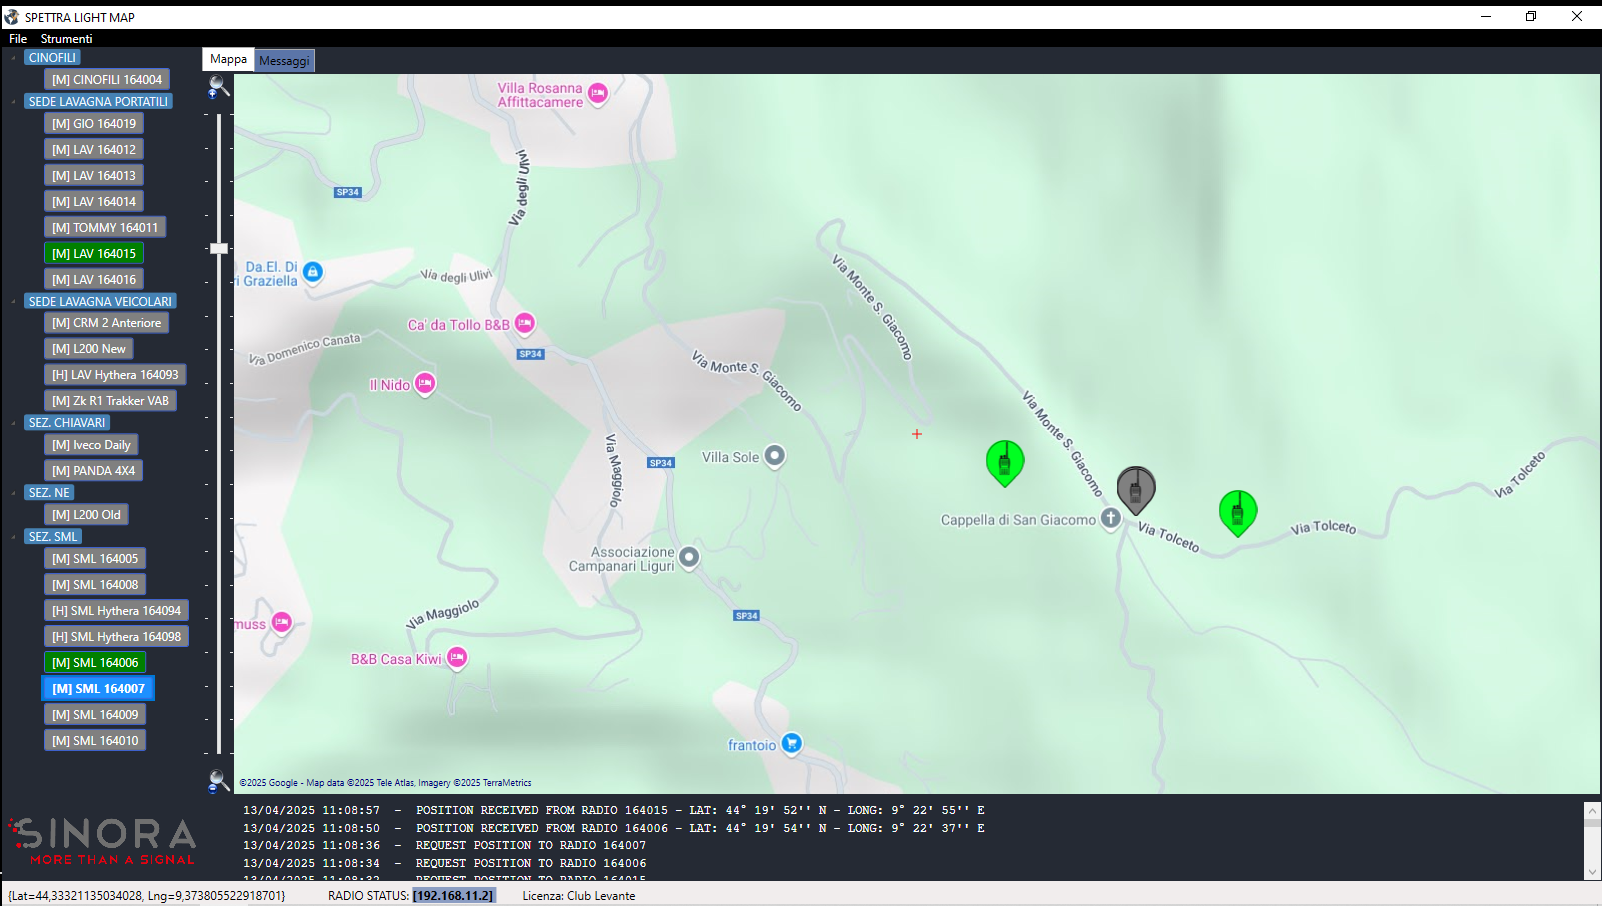Select SML Hythera 164098

[116, 637]
